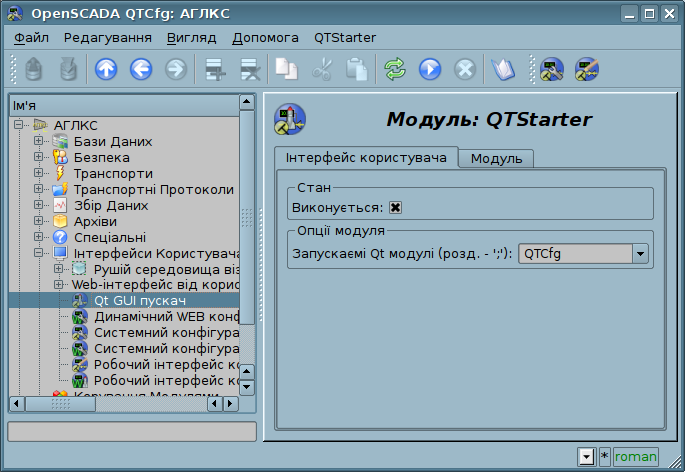Click the tree horizontal scrollbar left arrow
Image resolution: width=685 pixels, height=472 pixels.
(x=17, y=403)
